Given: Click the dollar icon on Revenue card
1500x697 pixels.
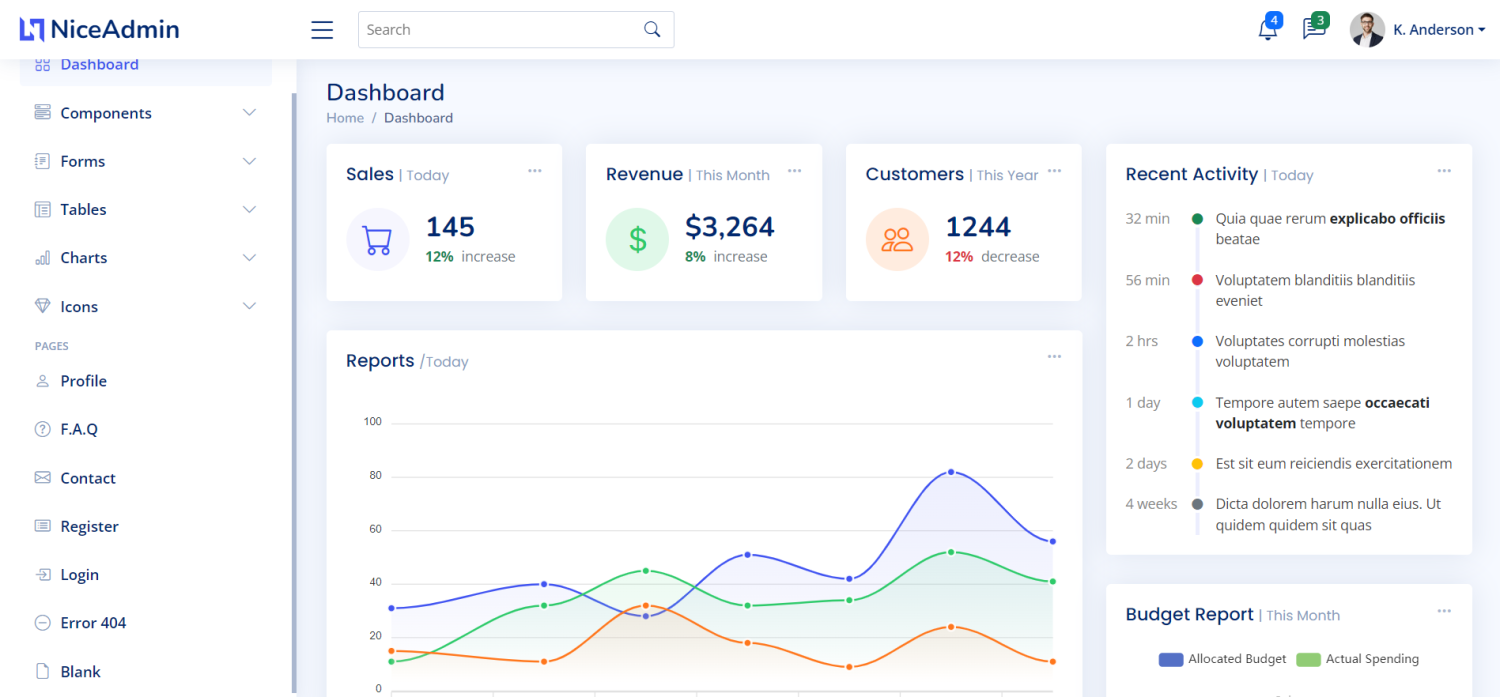Looking at the screenshot, I should [637, 239].
